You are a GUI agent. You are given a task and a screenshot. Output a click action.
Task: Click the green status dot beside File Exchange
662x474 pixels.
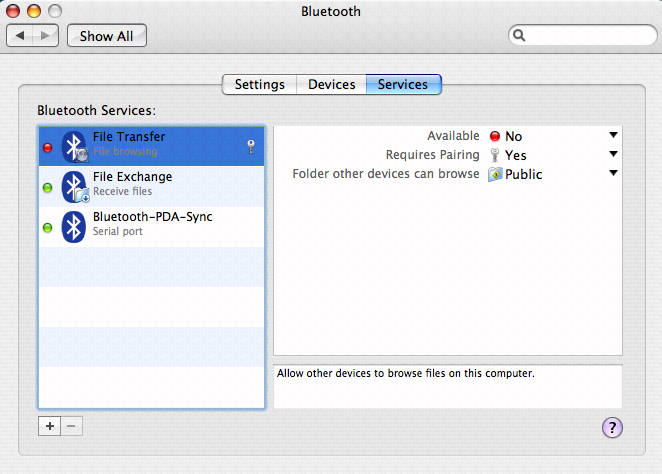pos(48,187)
